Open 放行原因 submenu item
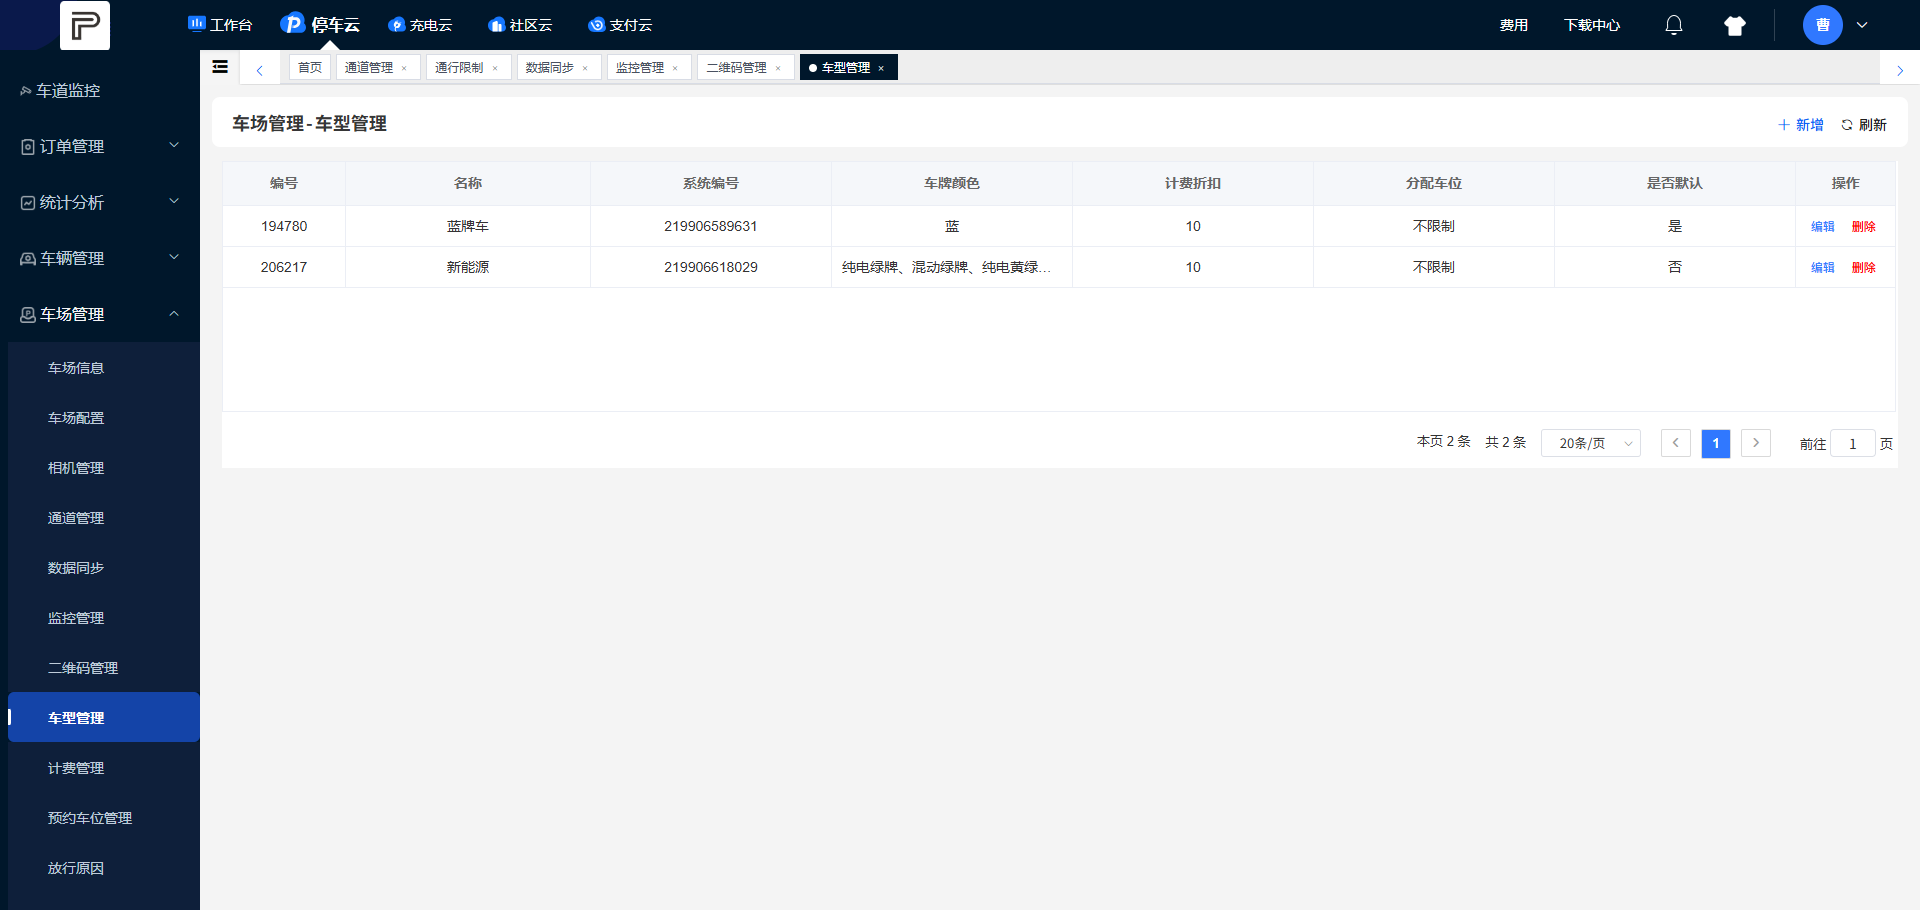 pos(104,868)
